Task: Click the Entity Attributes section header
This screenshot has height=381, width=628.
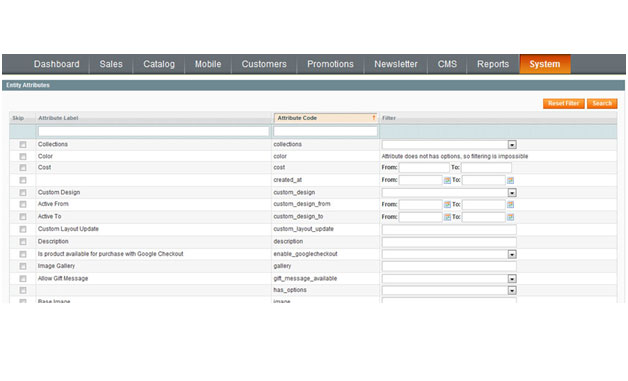Action: click(x=313, y=85)
